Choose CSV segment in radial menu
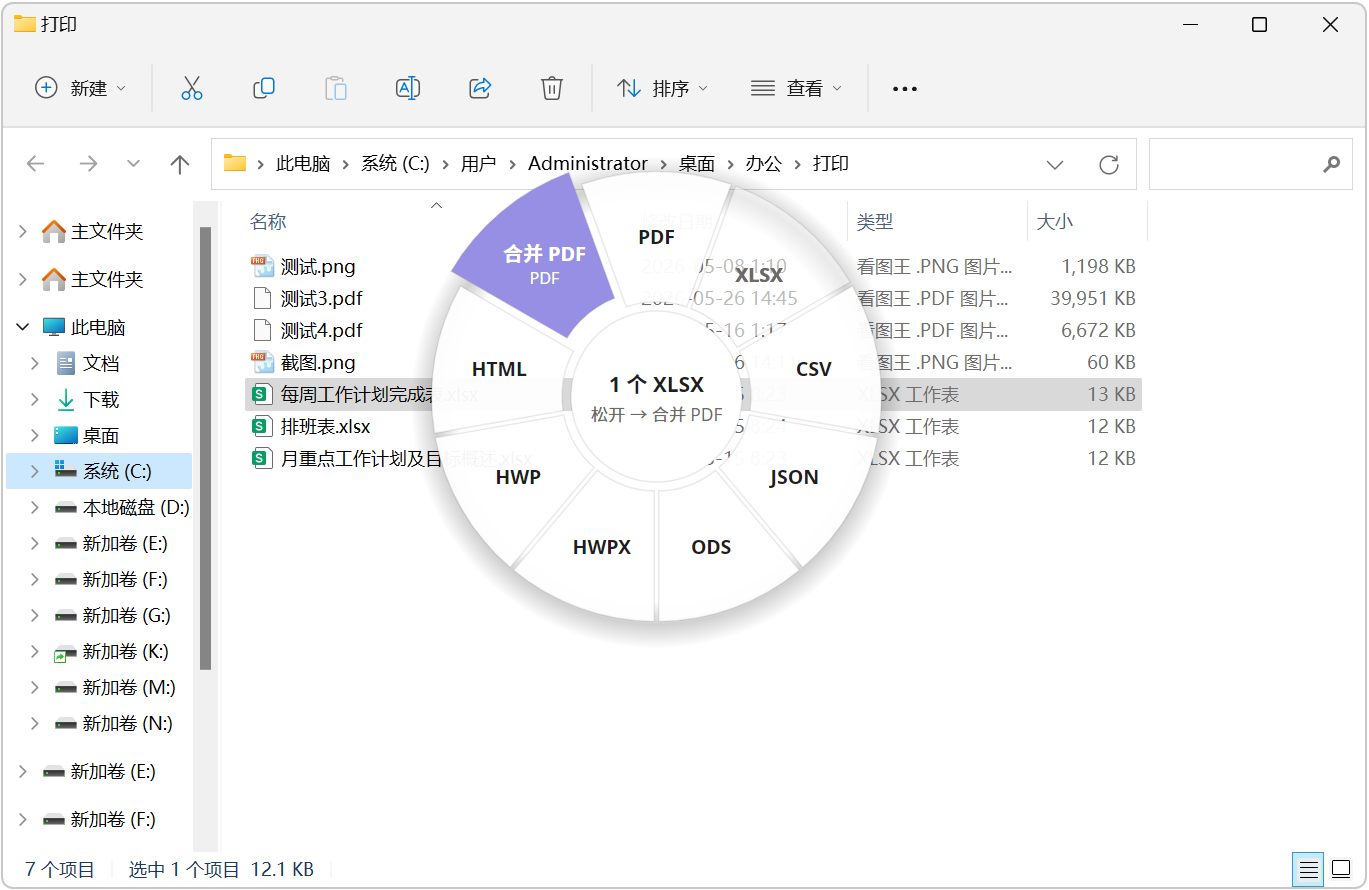This screenshot has width=1369, height=890. click(x=814, y=369)
